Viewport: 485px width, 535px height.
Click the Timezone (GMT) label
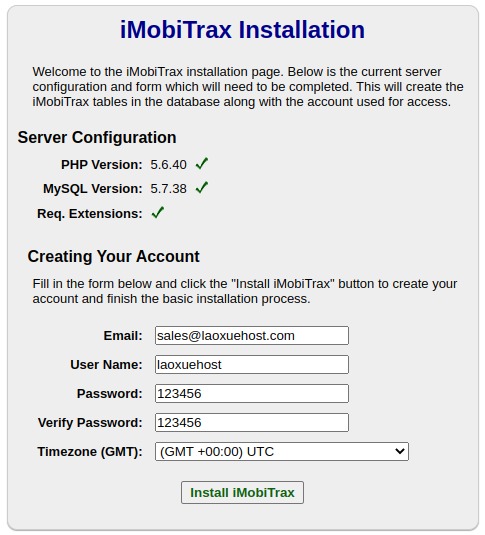[90, 452]
